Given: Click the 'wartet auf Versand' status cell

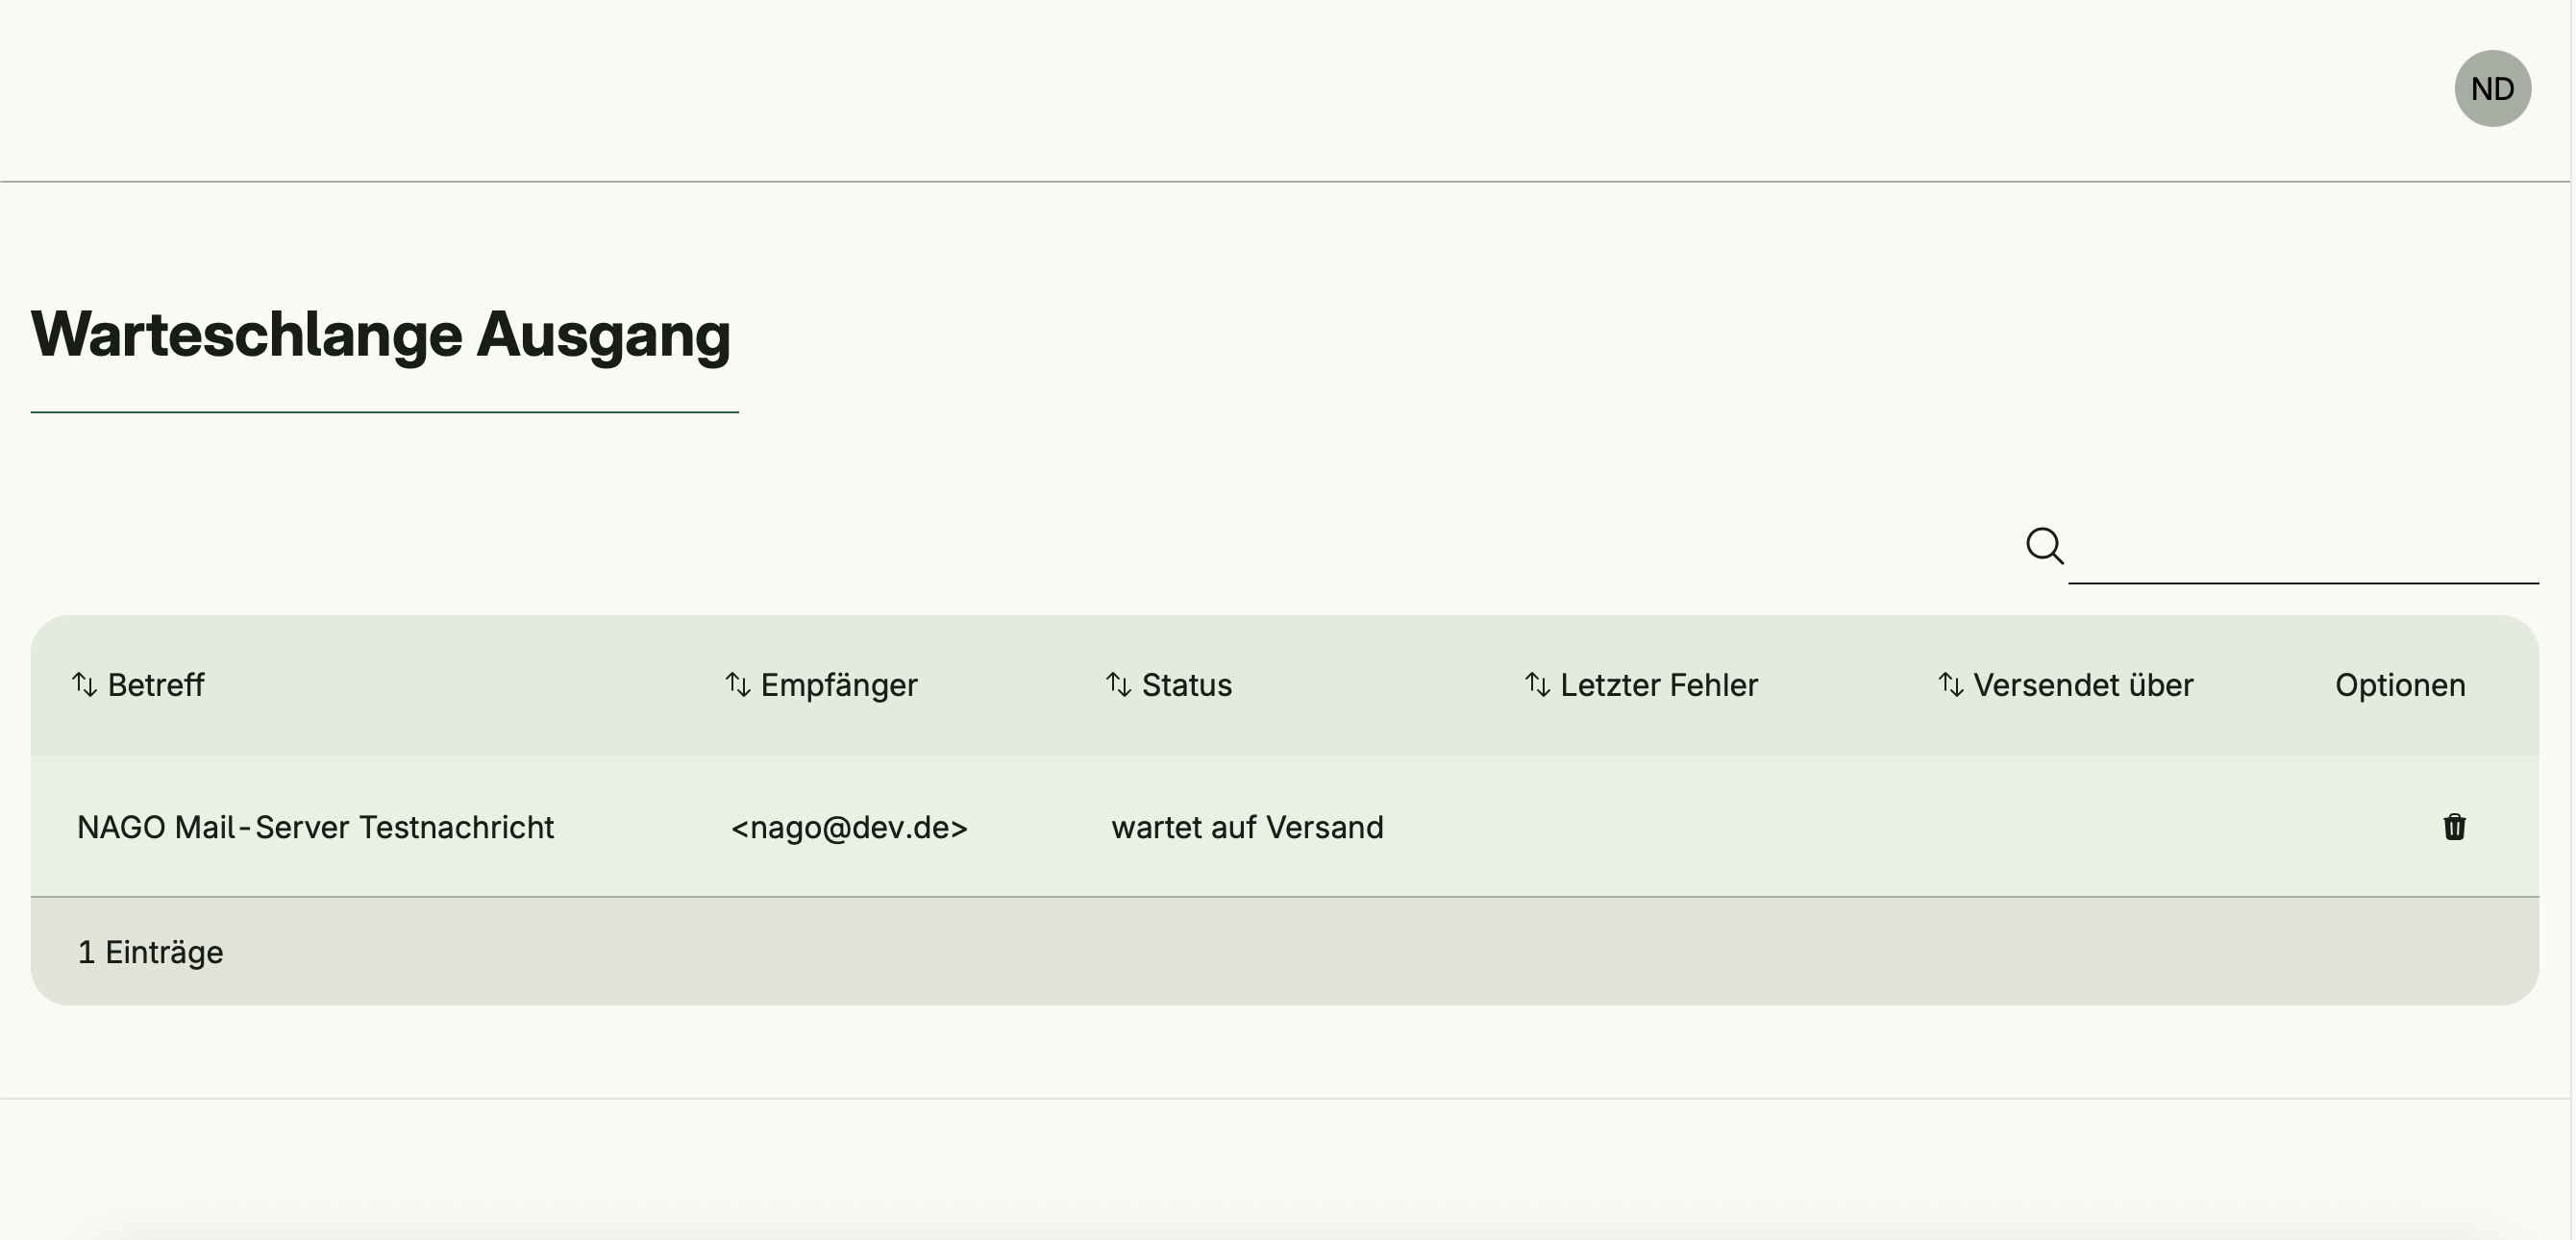Looking at the screenshot, I should pyautogui.click(x=1247, y=827).
